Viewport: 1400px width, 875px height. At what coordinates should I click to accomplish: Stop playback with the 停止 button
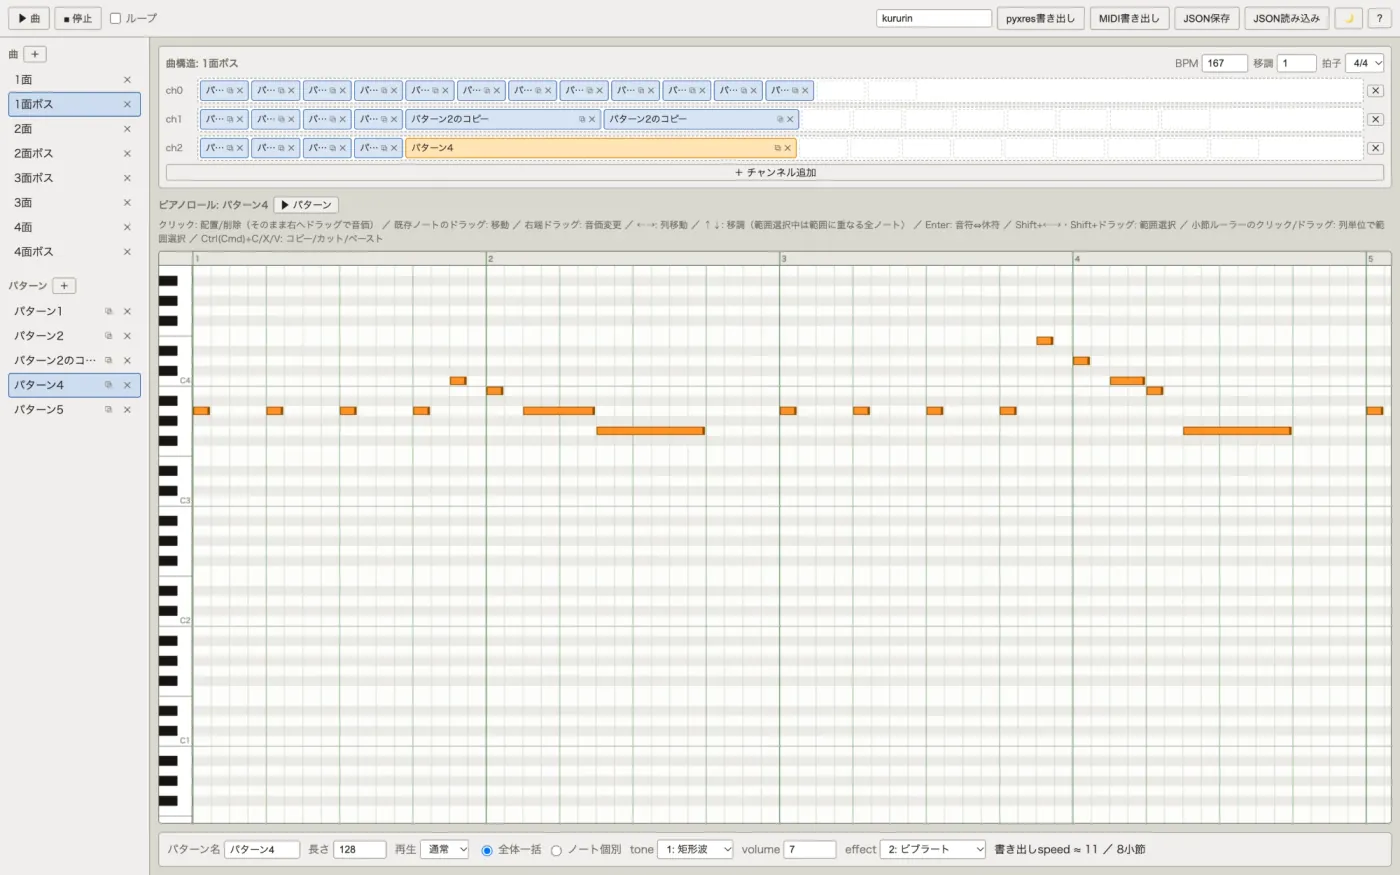tap(77, 18)
